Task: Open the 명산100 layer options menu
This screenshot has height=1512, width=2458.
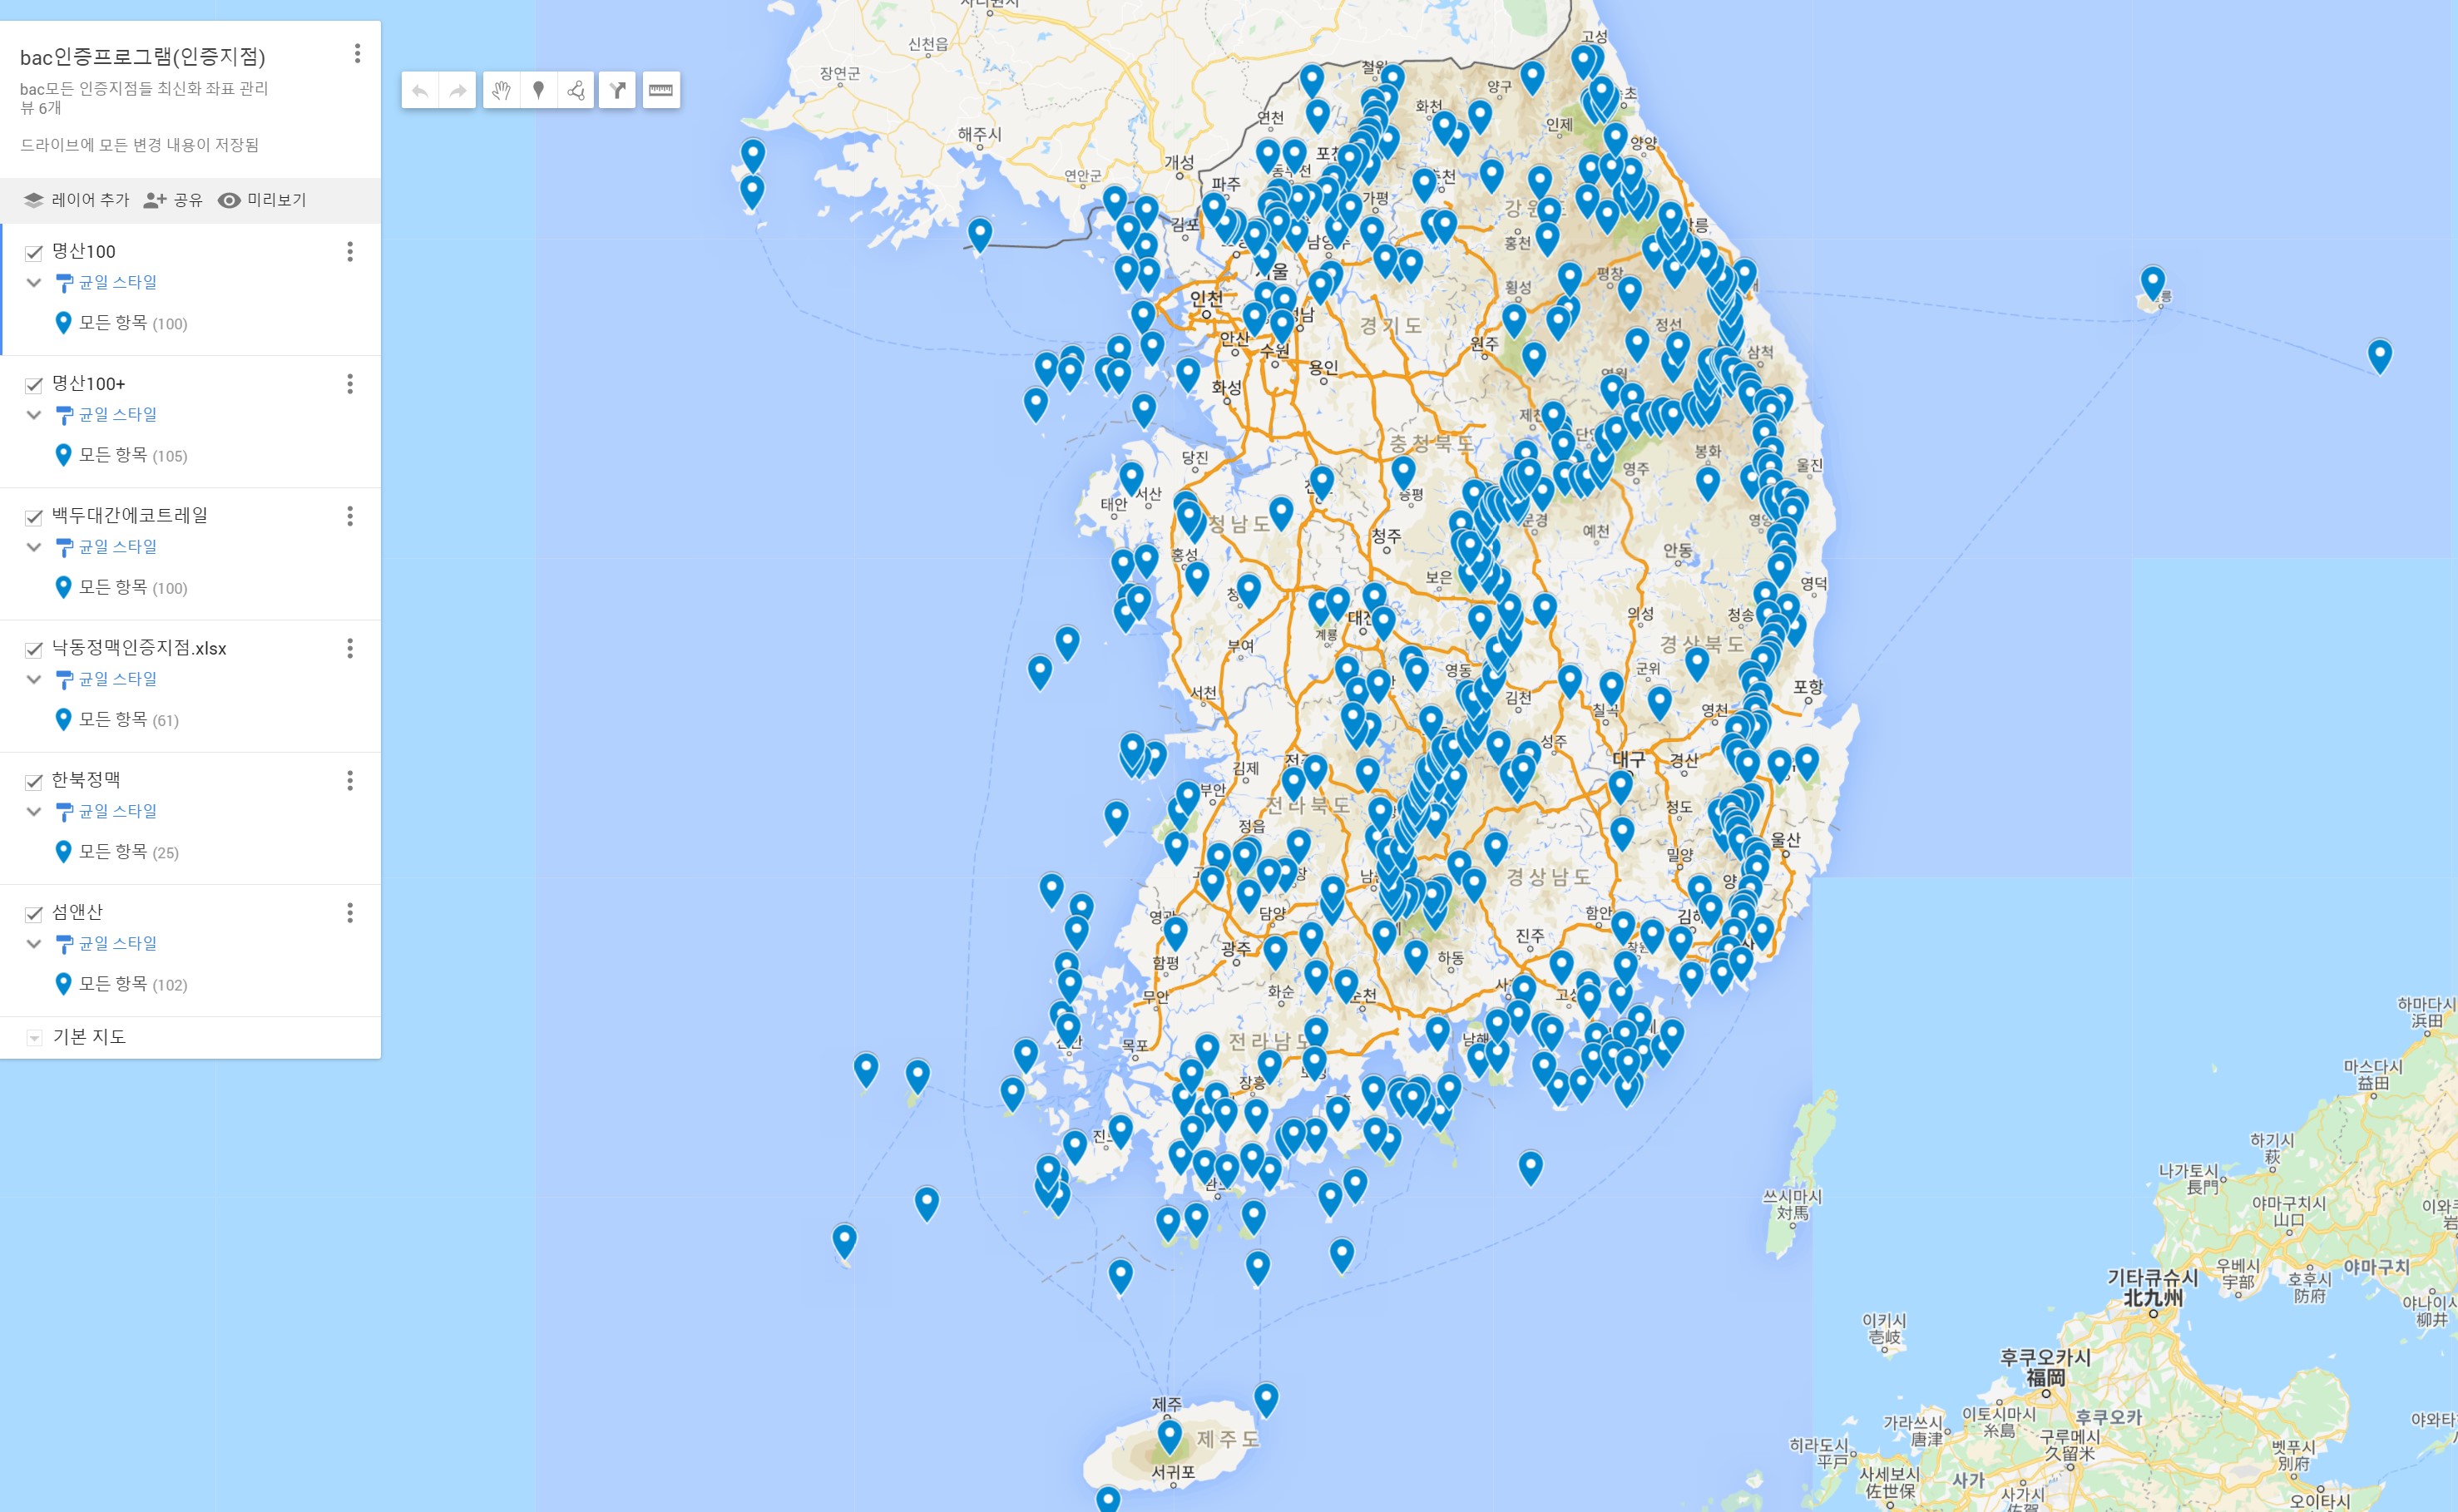Action: 349,252
